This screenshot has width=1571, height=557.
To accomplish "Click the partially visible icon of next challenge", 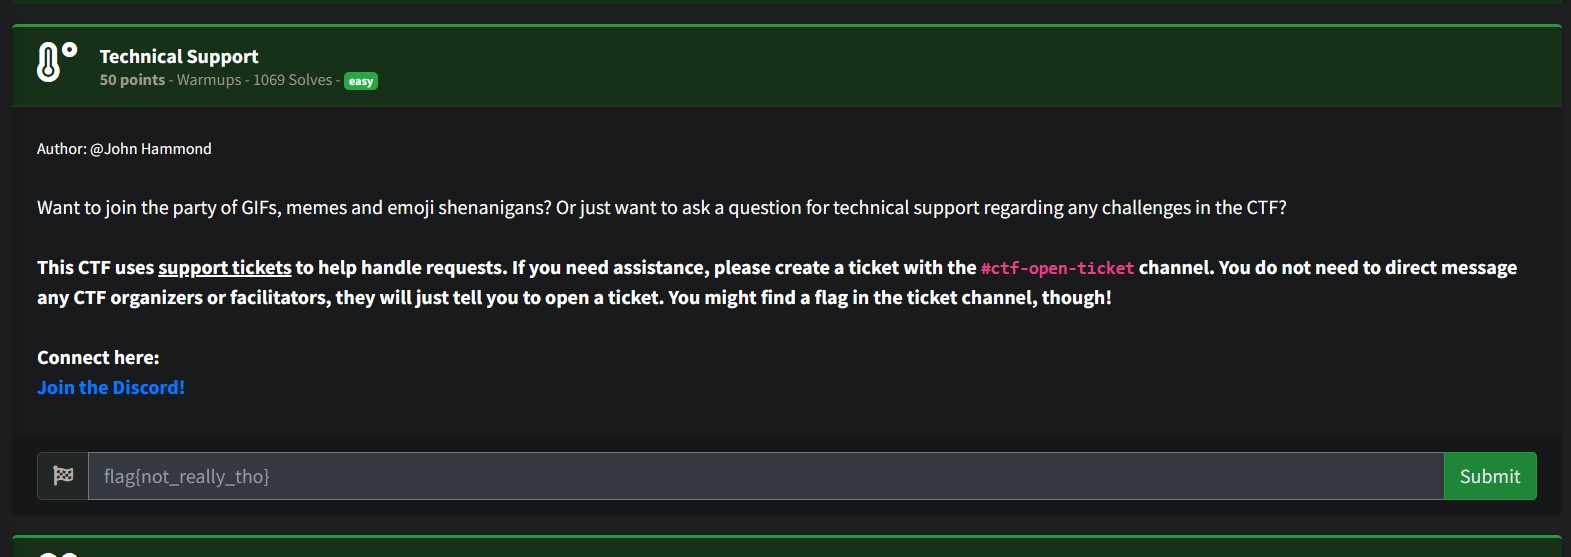I will pyautogui.click(x=57, y=553).
